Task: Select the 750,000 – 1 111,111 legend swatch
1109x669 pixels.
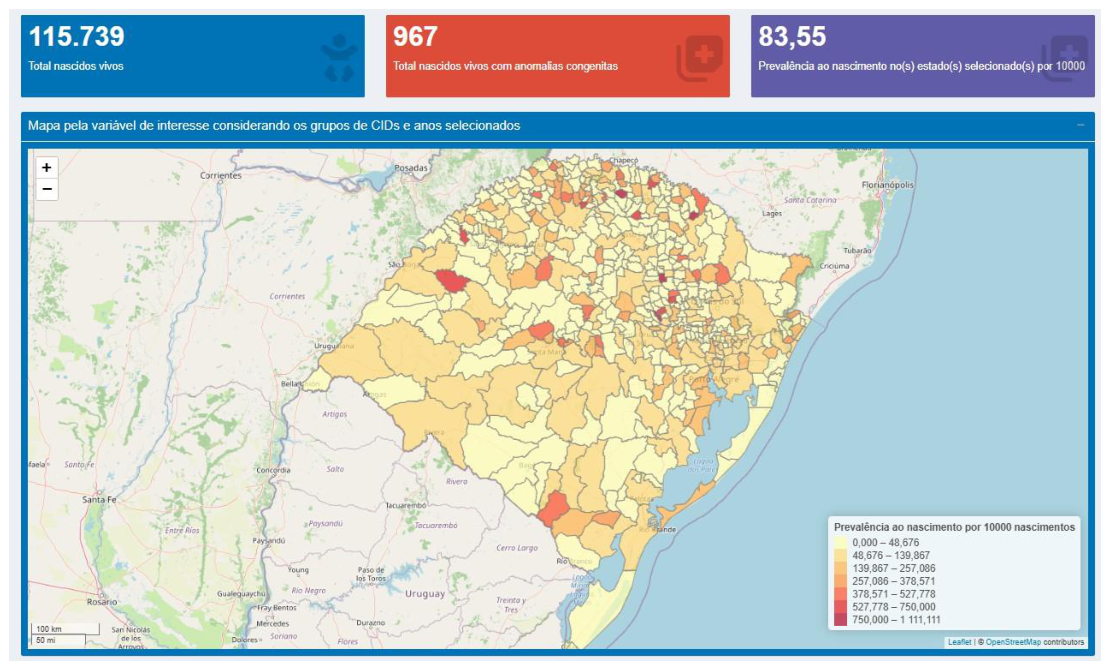Action: [840, 619]
